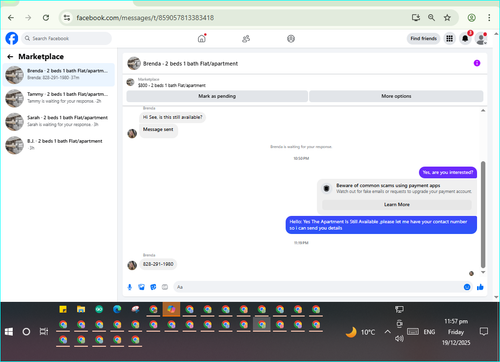Click the Search Facebook field
This screenshot has height=362, width=500.
pyautogui.click(x=67, y=38)
